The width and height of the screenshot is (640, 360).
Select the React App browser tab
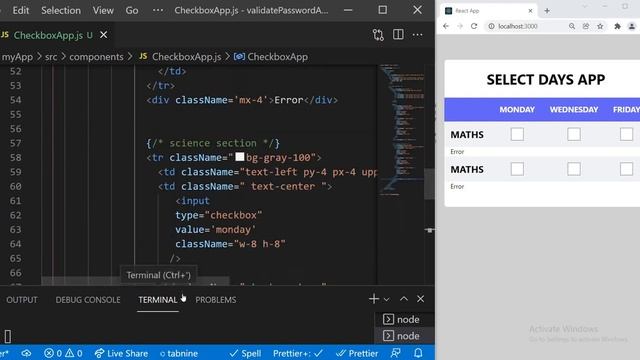pos(489,11)
